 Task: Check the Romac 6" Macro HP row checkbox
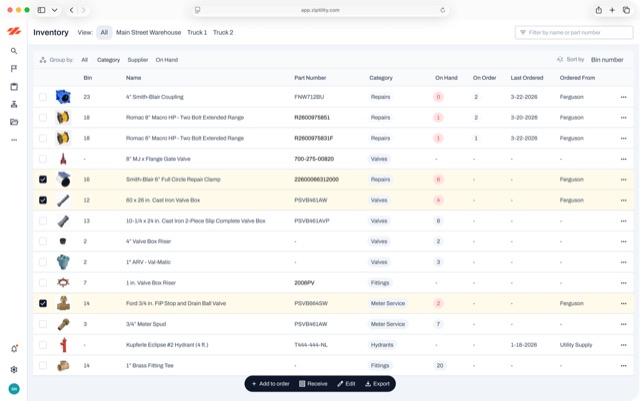coord(43,138)
